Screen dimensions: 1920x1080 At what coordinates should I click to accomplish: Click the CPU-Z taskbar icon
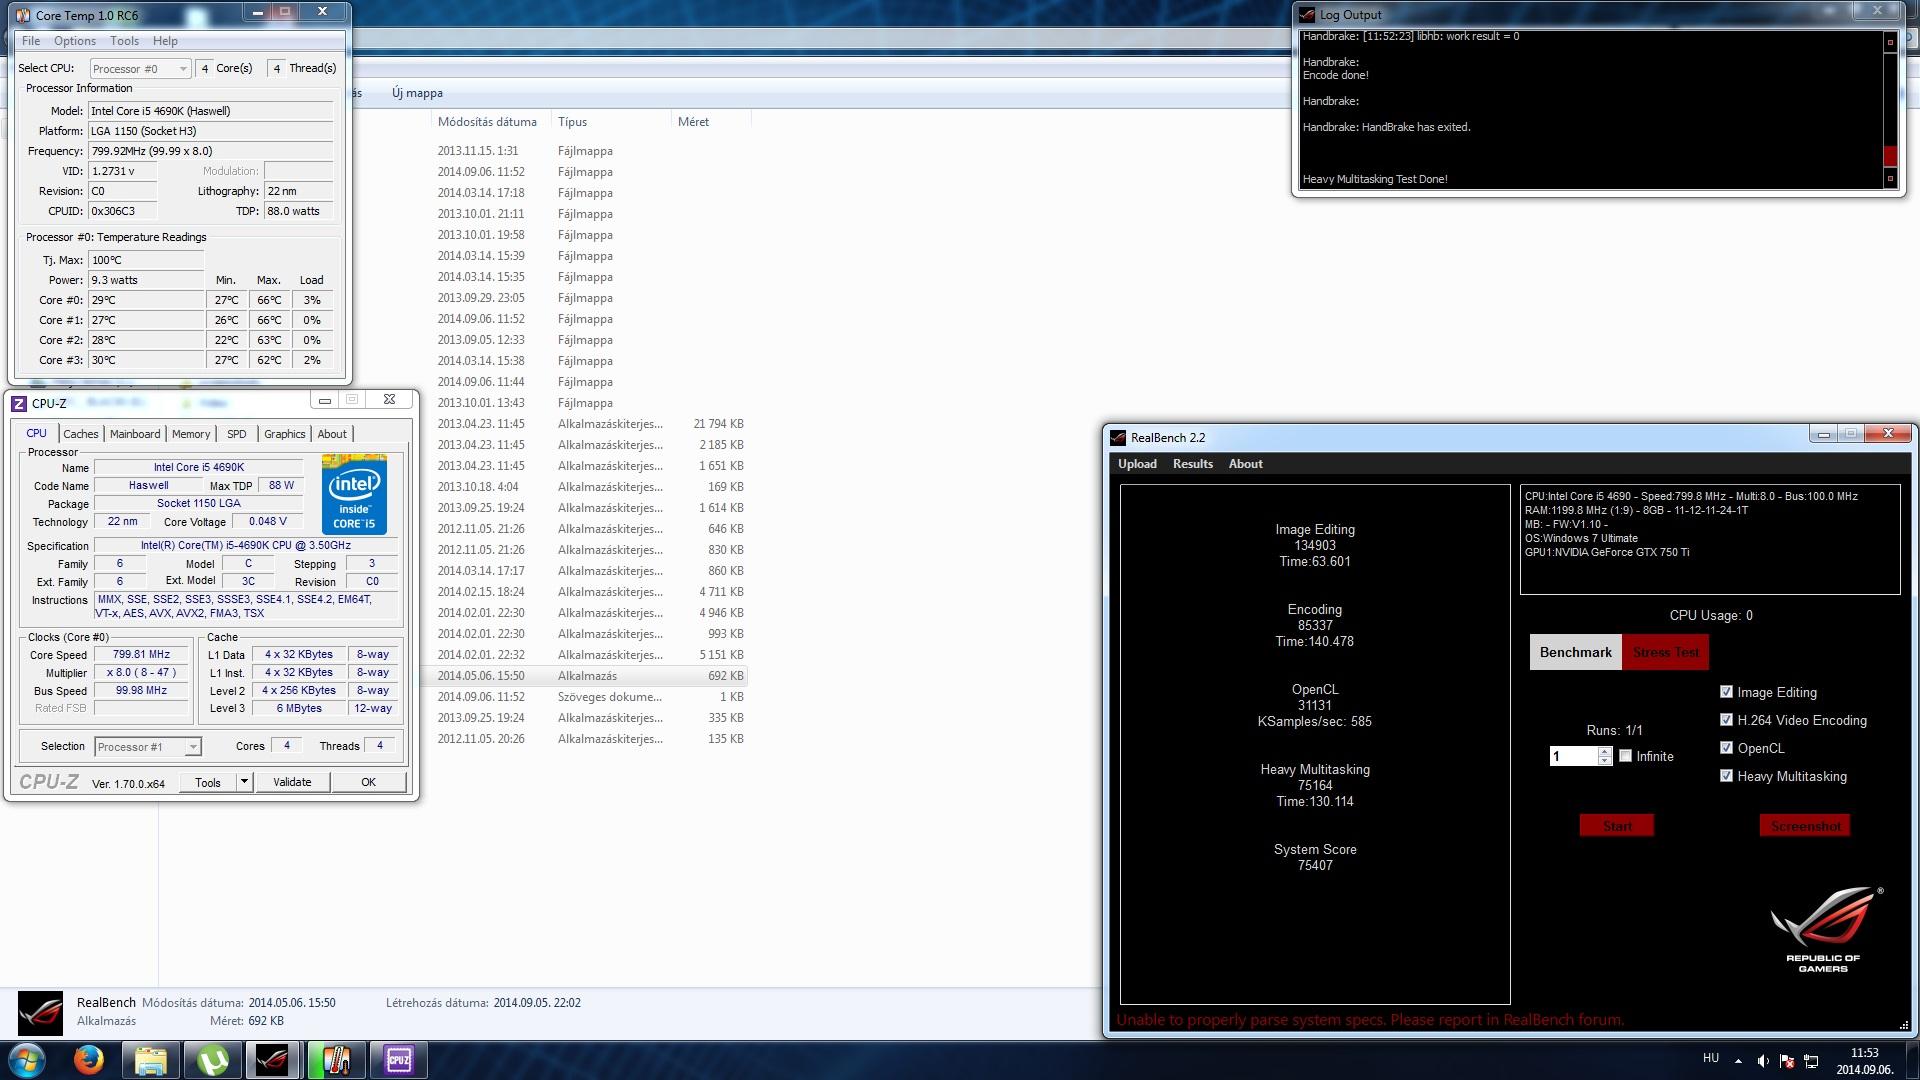tap(398, 1060)
